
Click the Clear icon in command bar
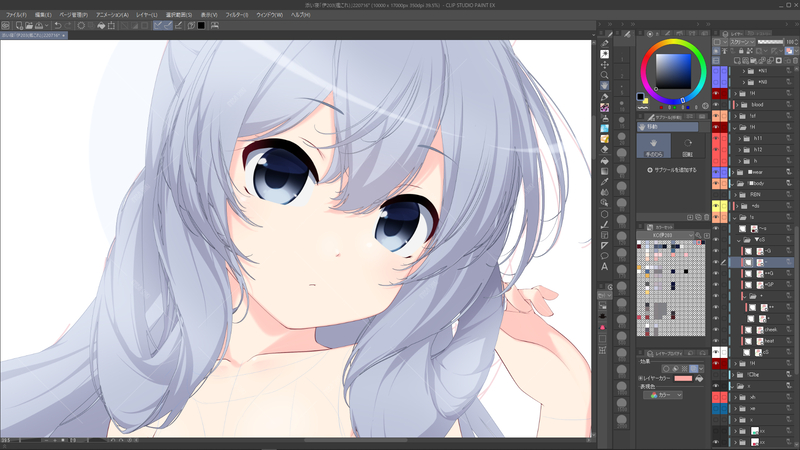click(81, 25)
